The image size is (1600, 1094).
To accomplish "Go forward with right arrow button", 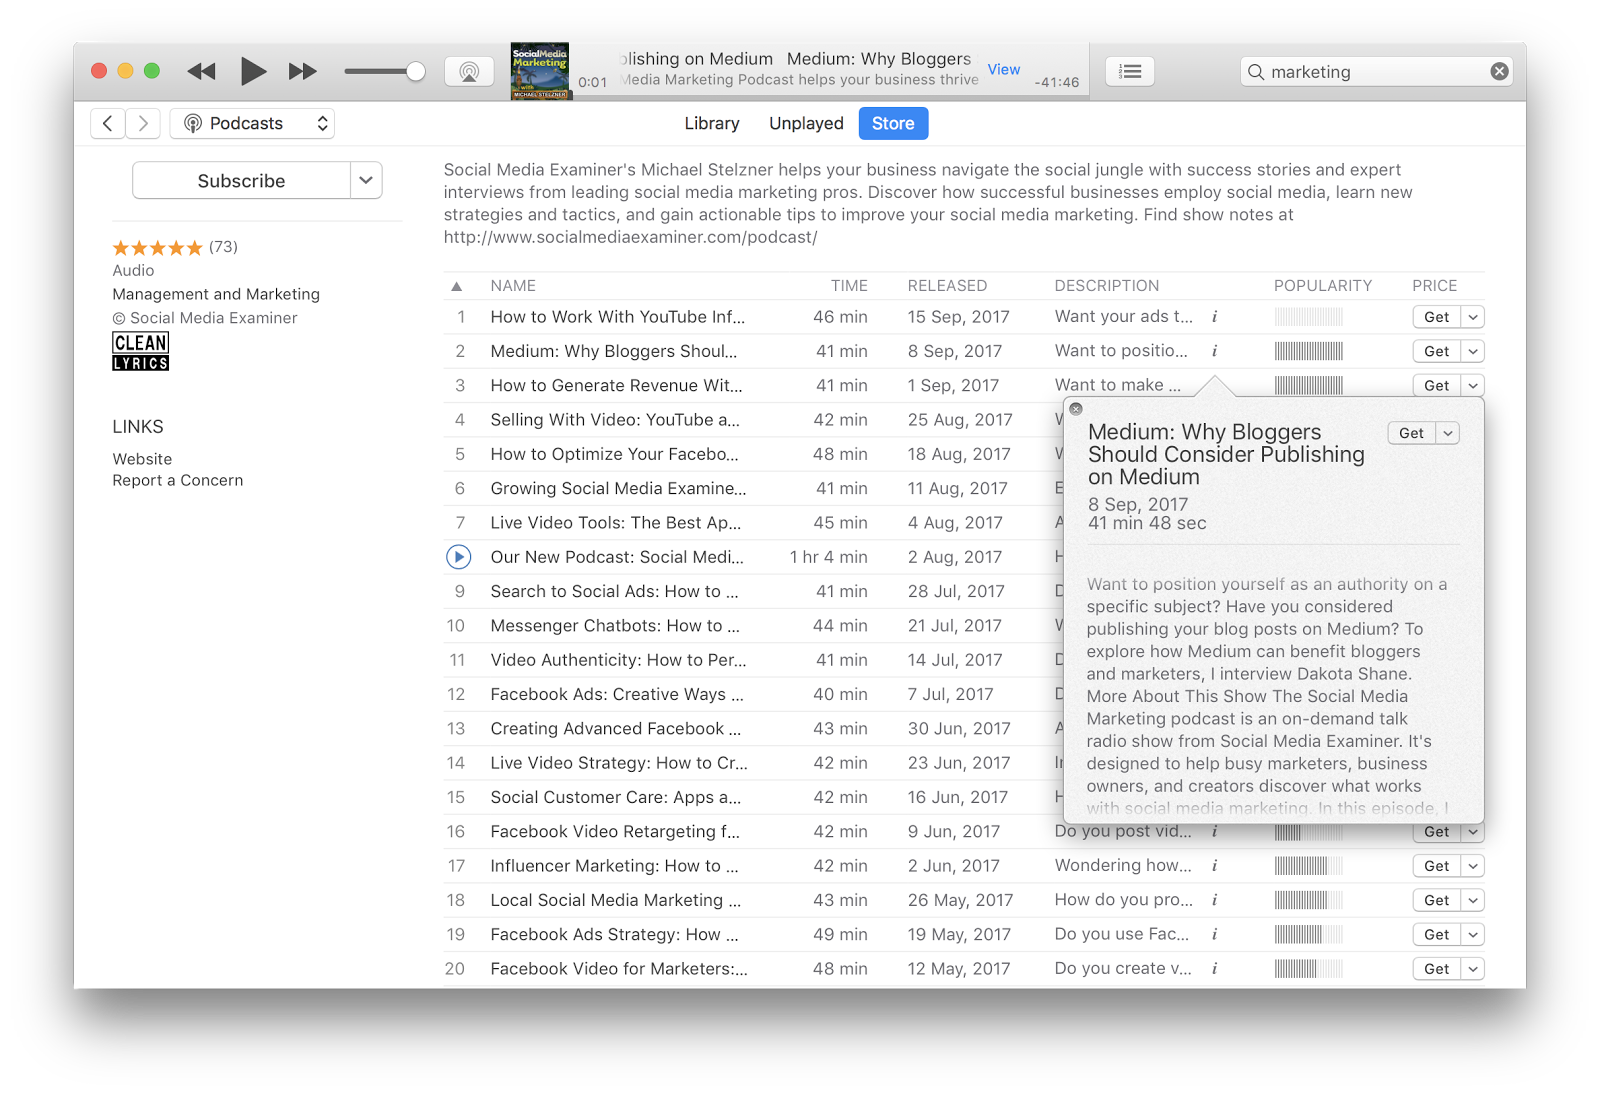I will point(143,123).
